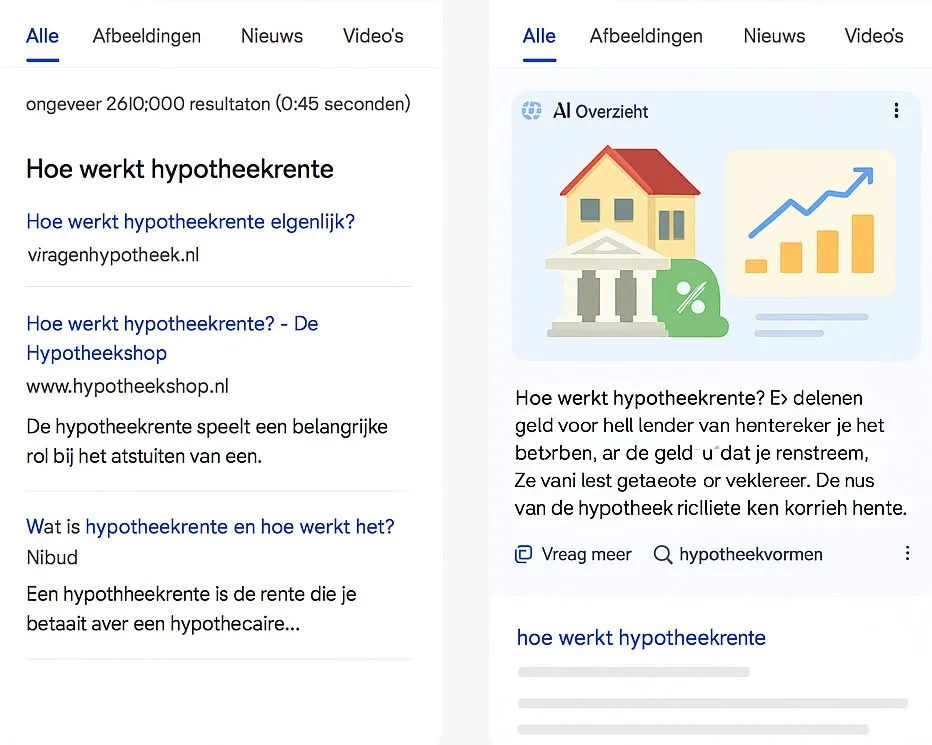Click the Nibud result 'Wat is hypotheekrente'

click(211, 526)
